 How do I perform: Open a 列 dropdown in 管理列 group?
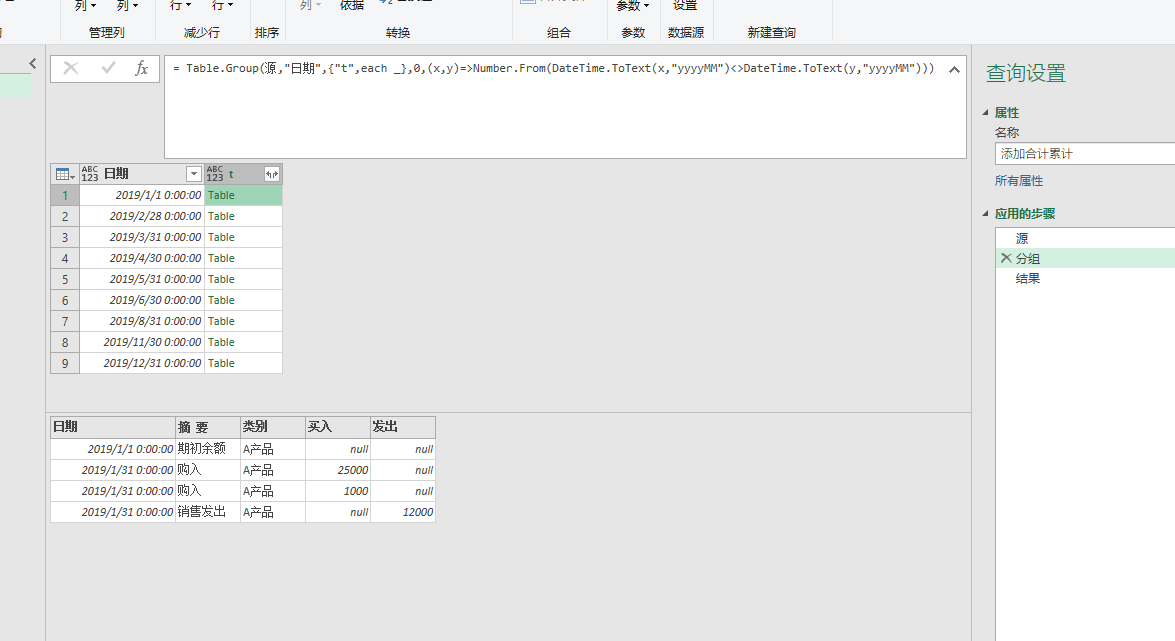(x=85, y=6)
